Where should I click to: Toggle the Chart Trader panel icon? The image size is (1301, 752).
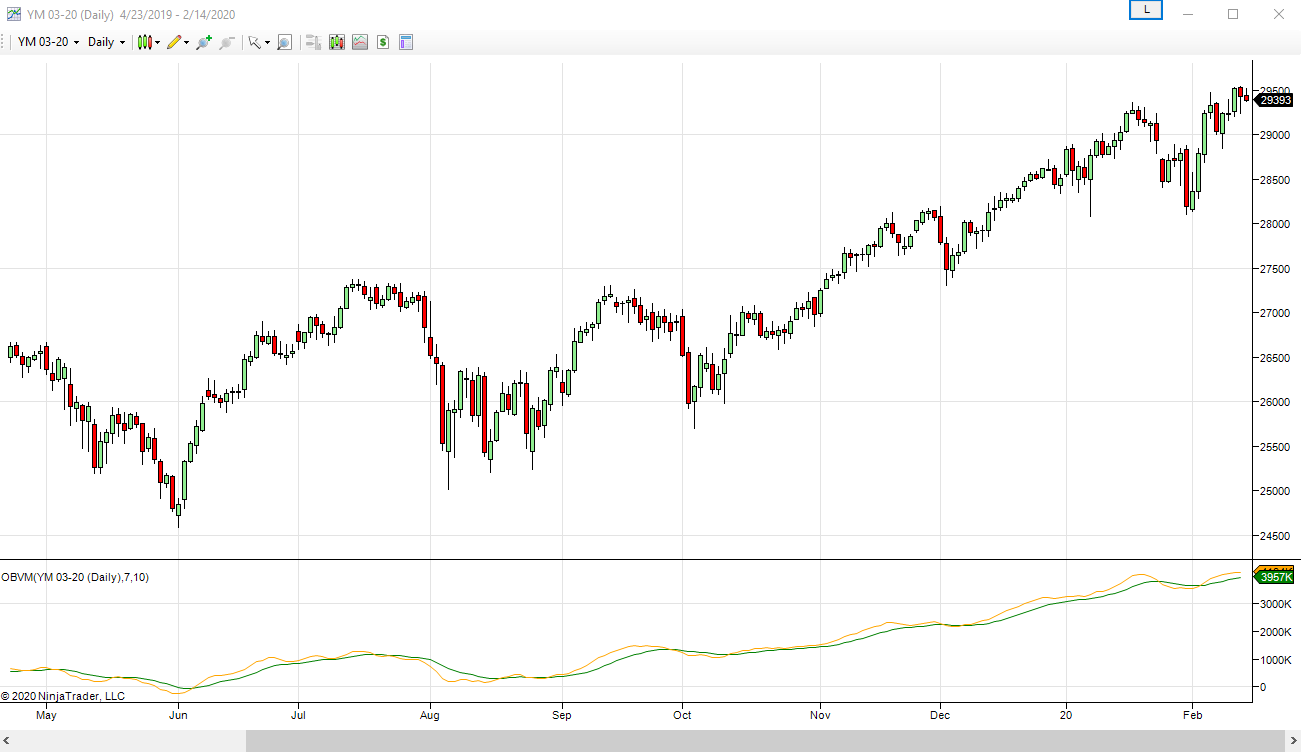click(313, 42)
